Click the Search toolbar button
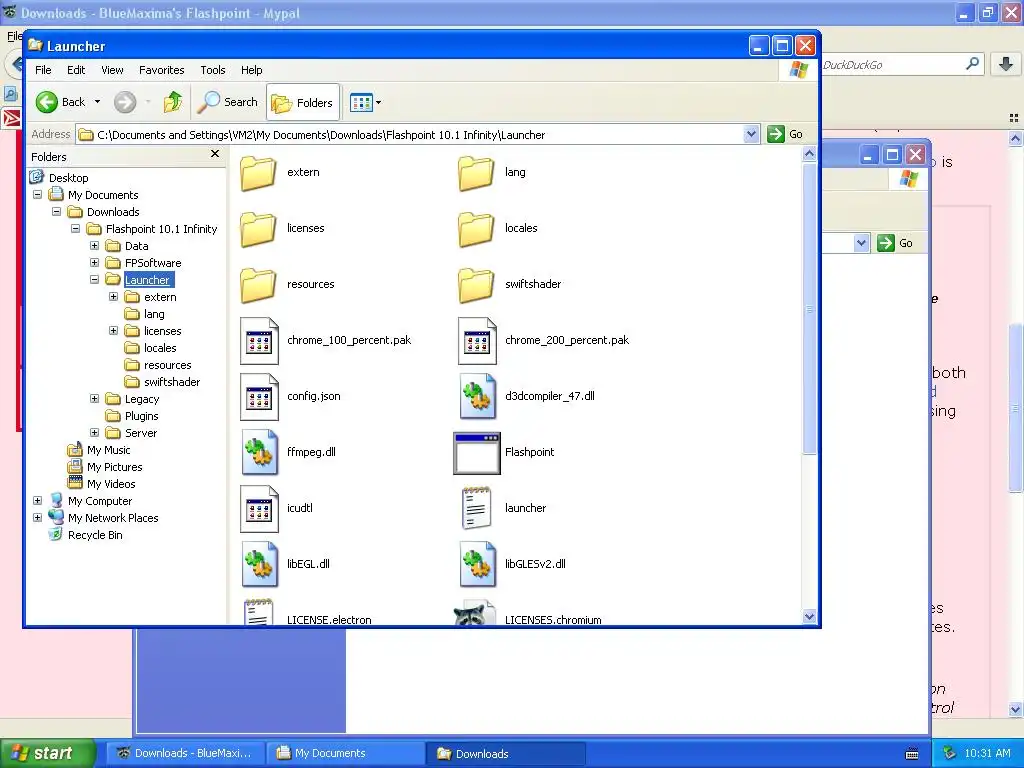Viewport: 1024px width, 768px height. 228,102
